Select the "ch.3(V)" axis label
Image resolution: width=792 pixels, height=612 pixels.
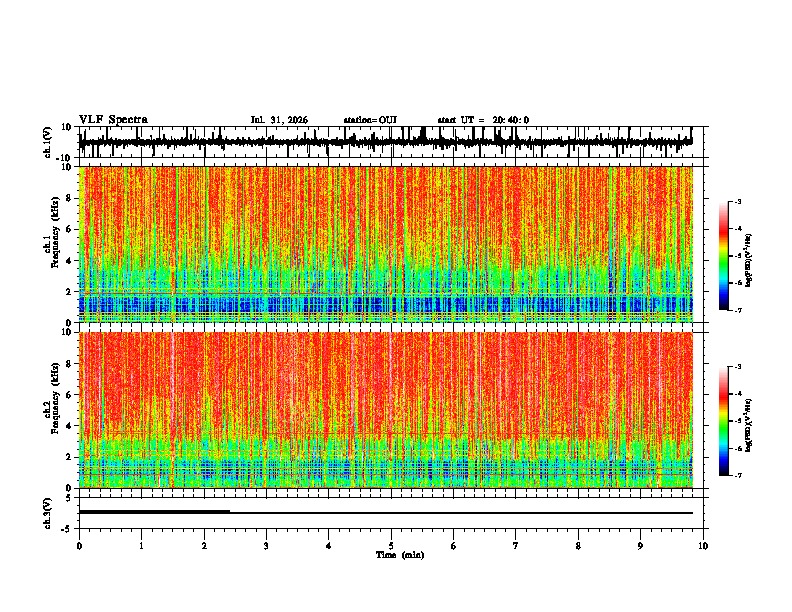click(x=48, y=513)
